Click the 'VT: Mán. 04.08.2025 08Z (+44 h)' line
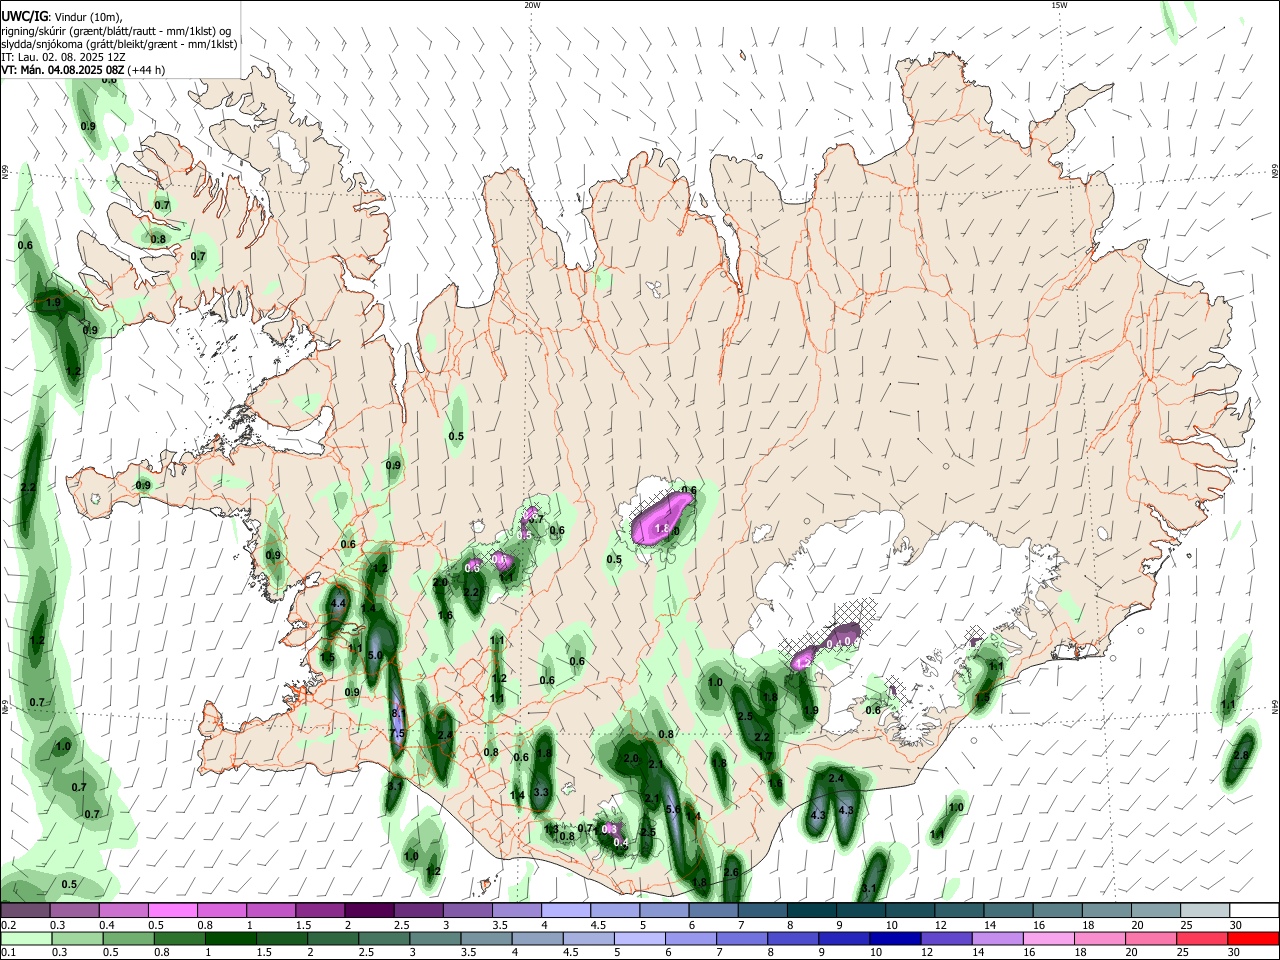Viewport: 1280px width, 960px height. 83,70
